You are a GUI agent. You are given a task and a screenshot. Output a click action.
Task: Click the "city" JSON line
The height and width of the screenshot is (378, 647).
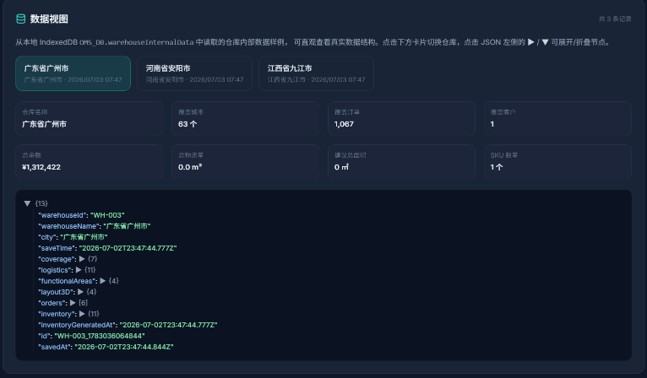73,237
